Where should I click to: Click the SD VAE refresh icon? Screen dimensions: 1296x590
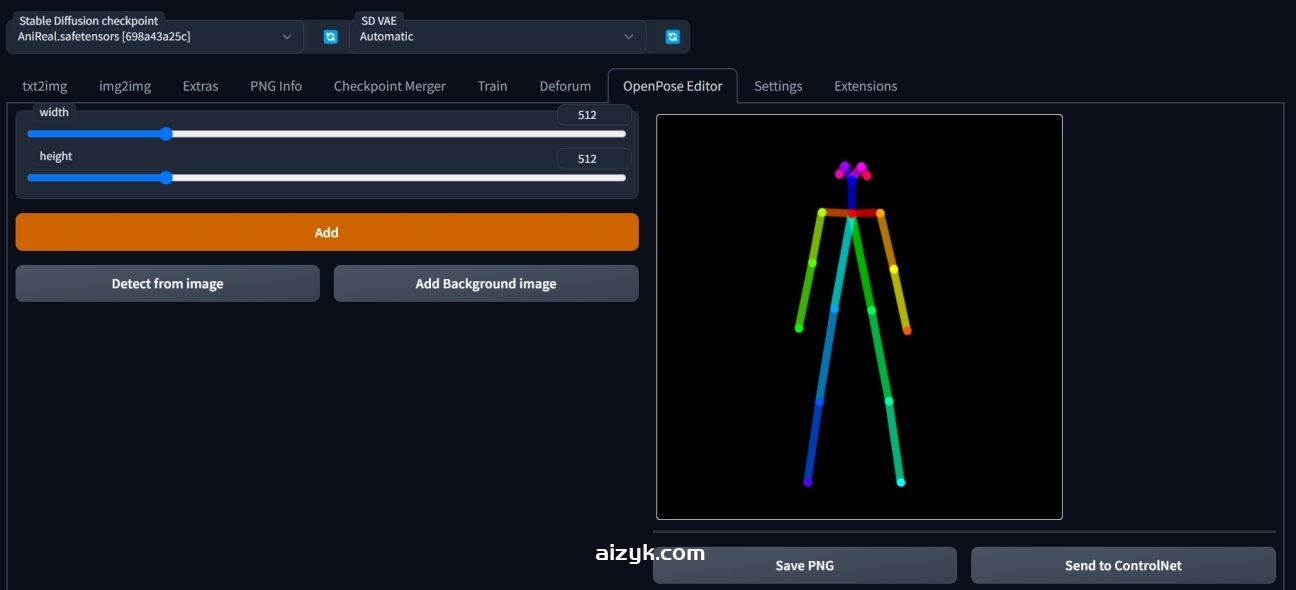click(x=672, y=37)
